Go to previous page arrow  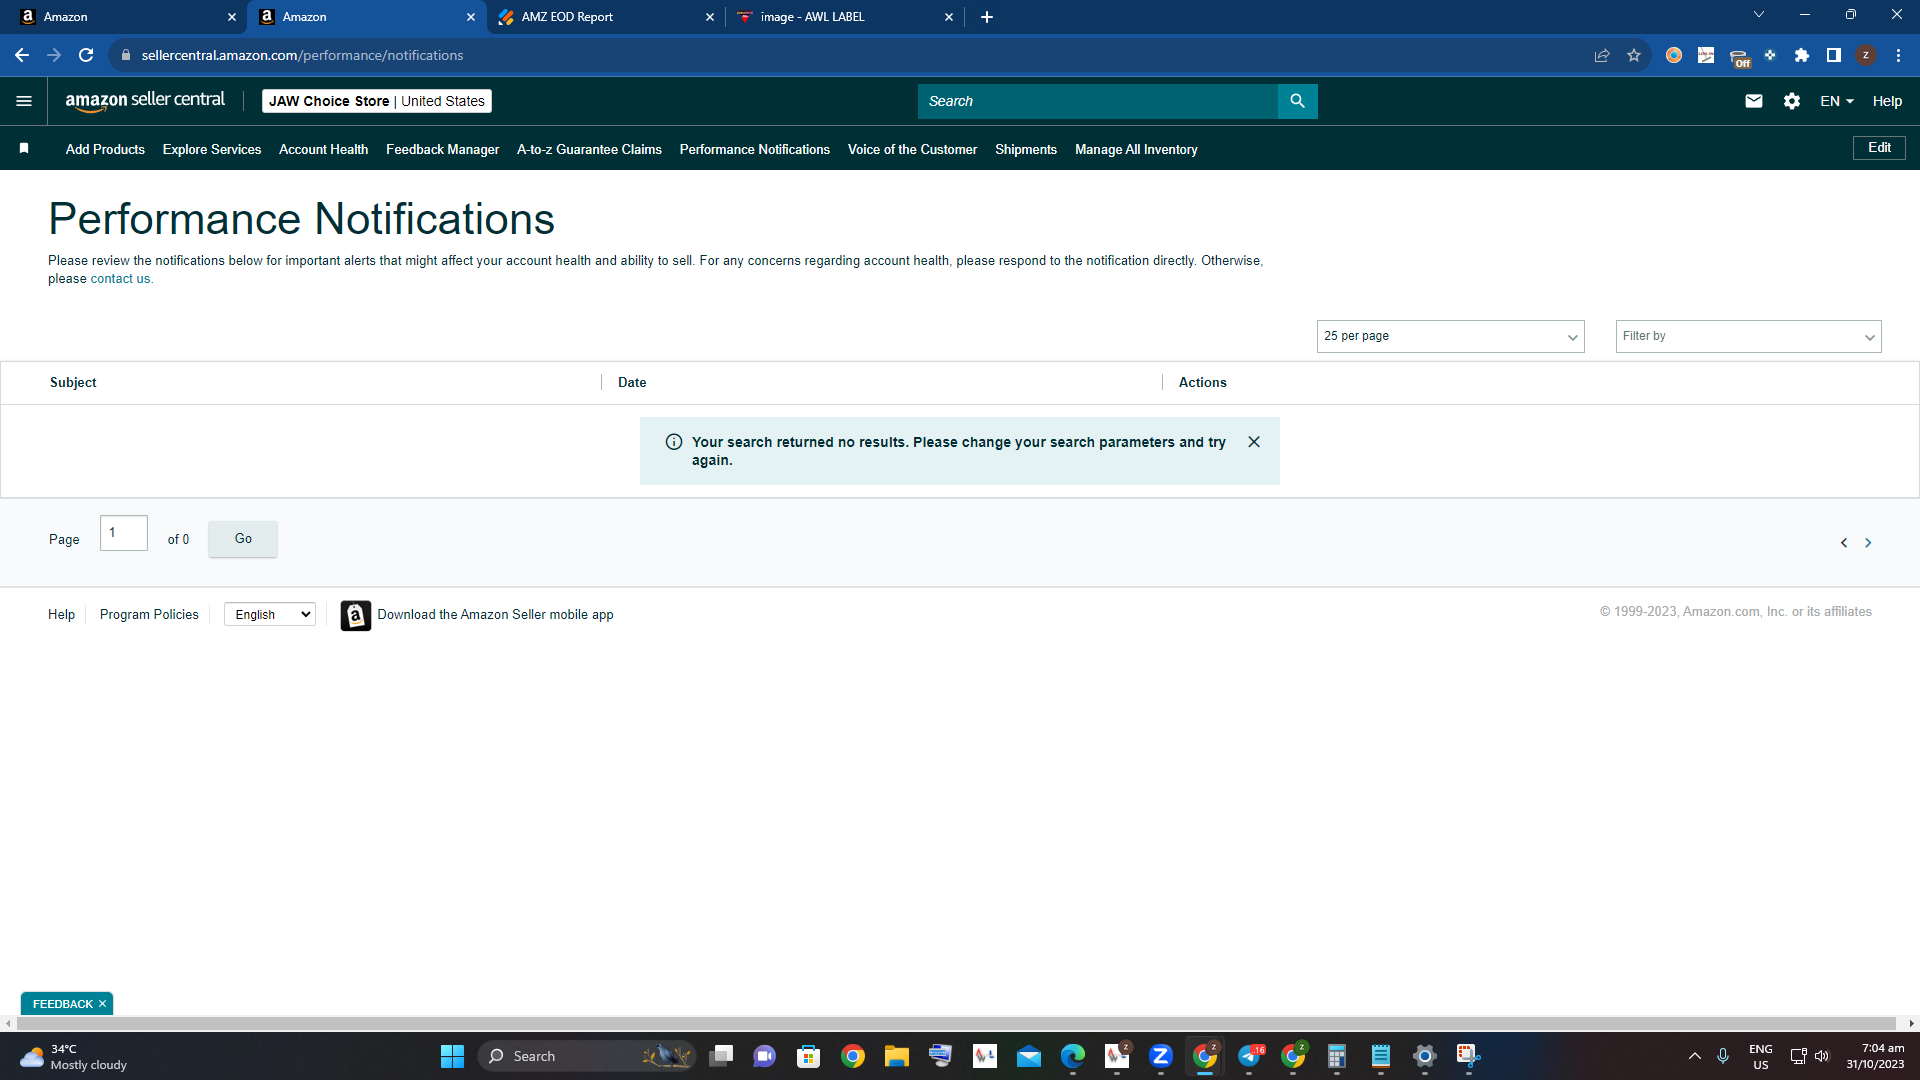point(1844,543)
